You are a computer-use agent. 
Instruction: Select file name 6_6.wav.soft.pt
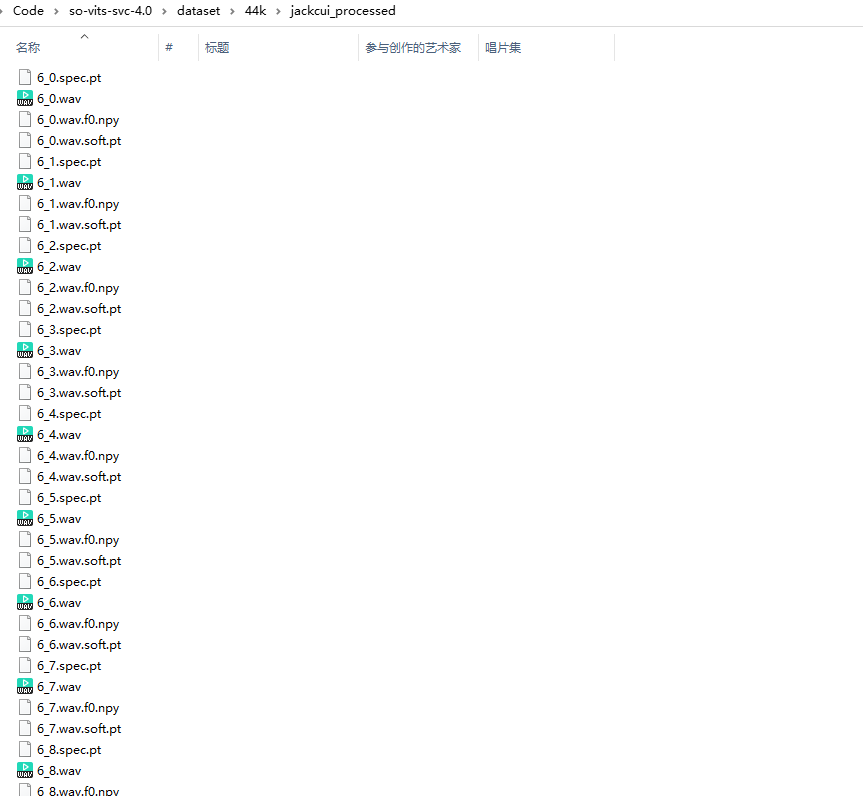[79, 645]
